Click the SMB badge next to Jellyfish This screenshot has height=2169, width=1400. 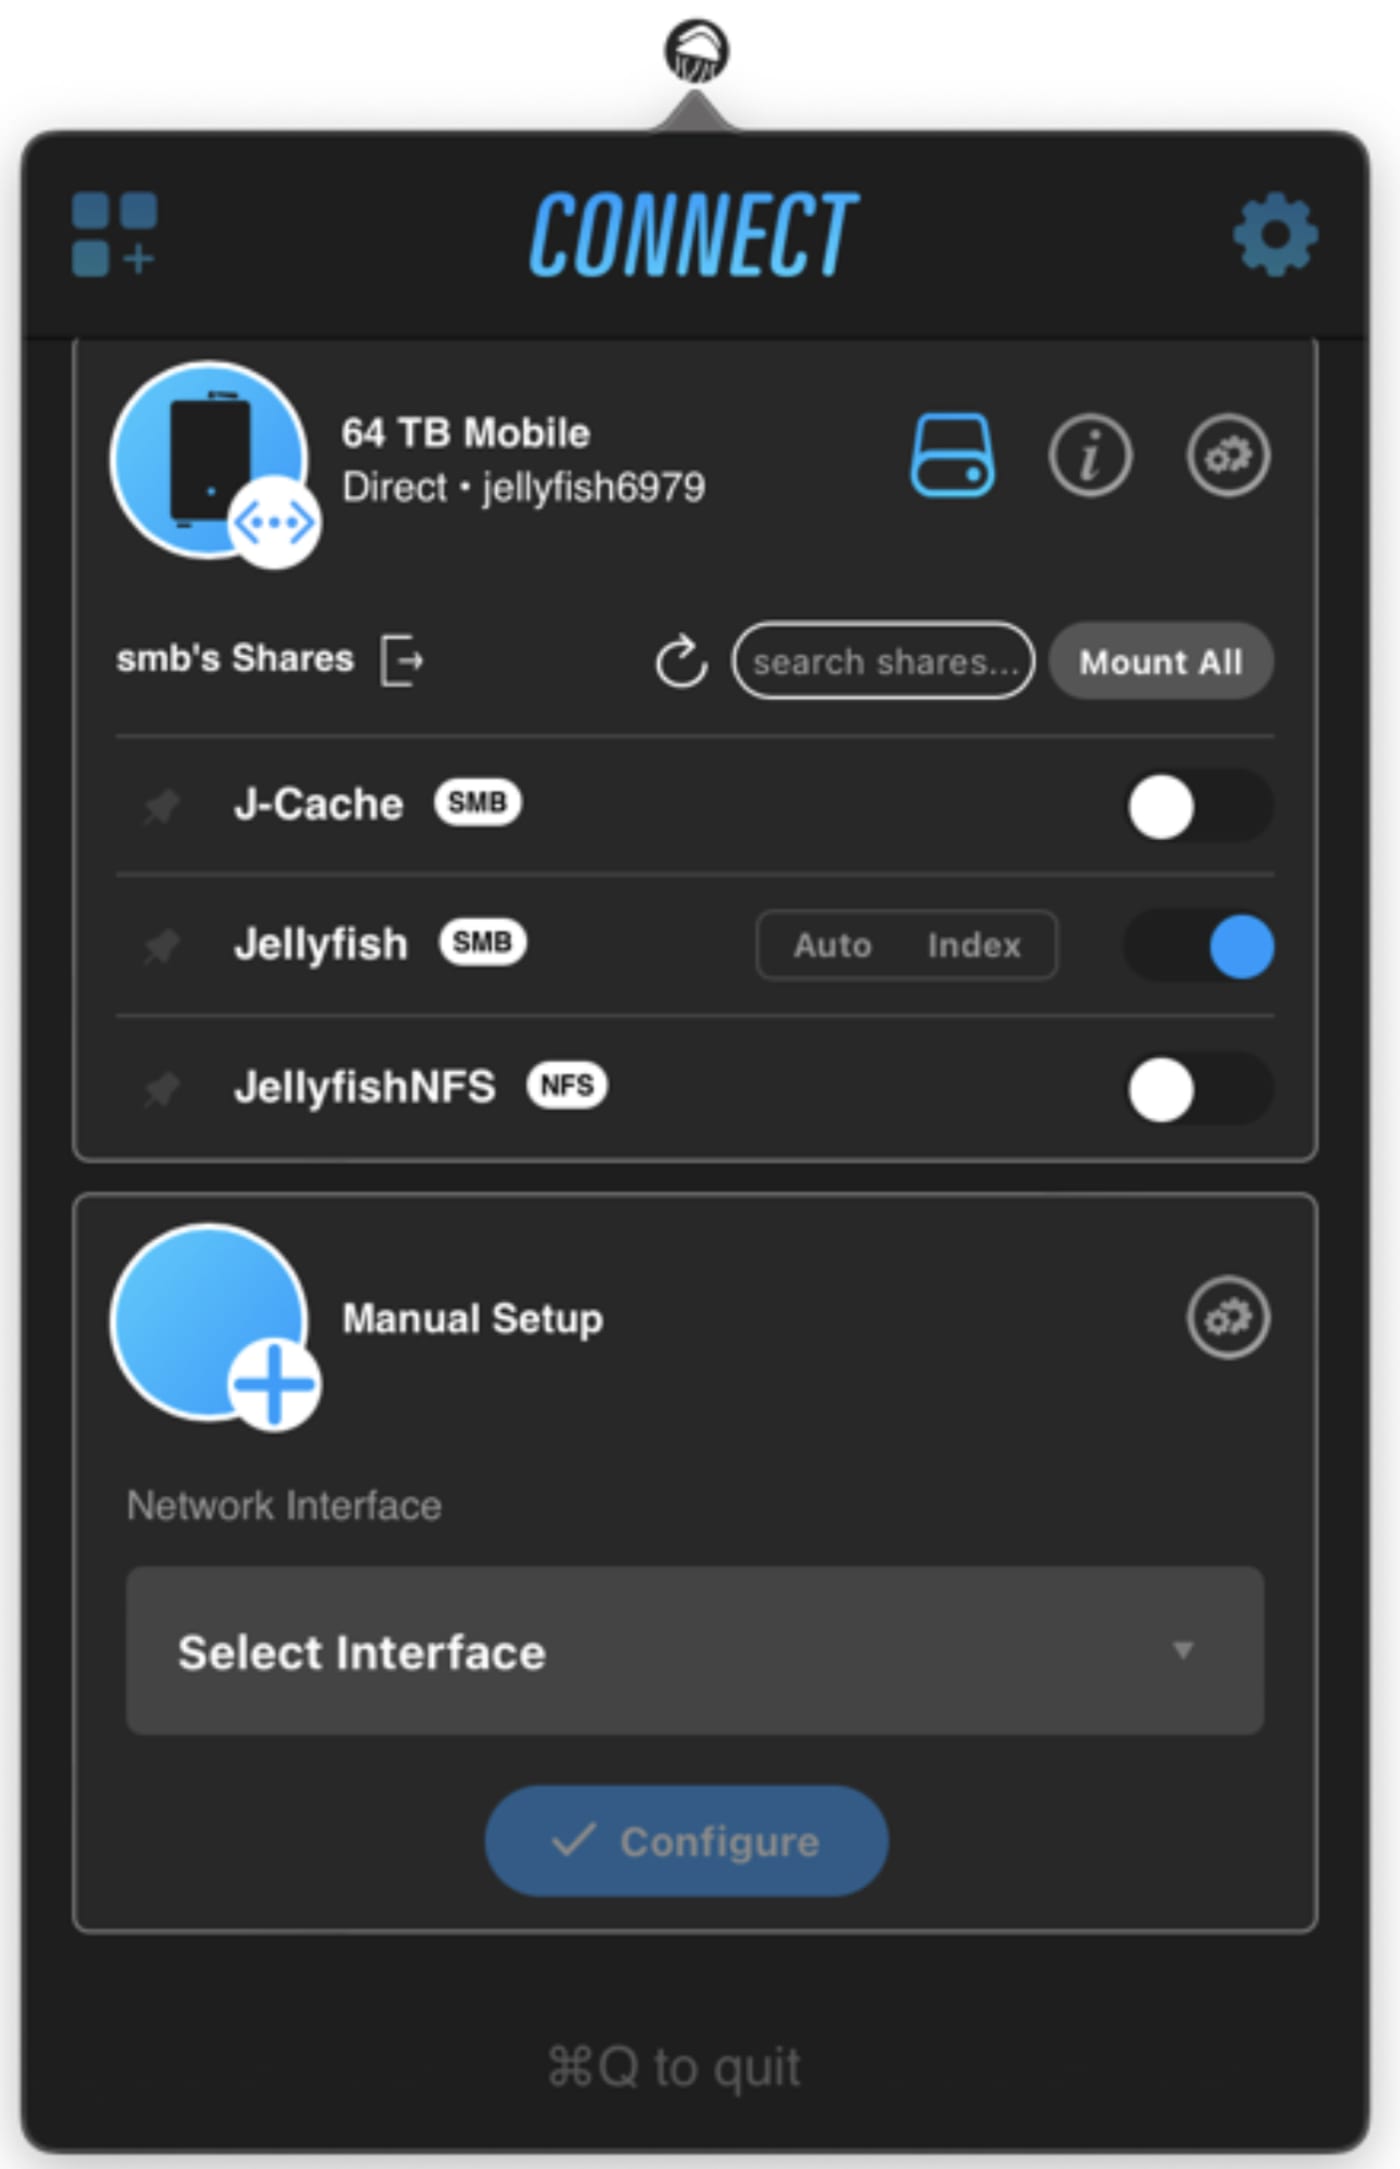tap(482, 942)
